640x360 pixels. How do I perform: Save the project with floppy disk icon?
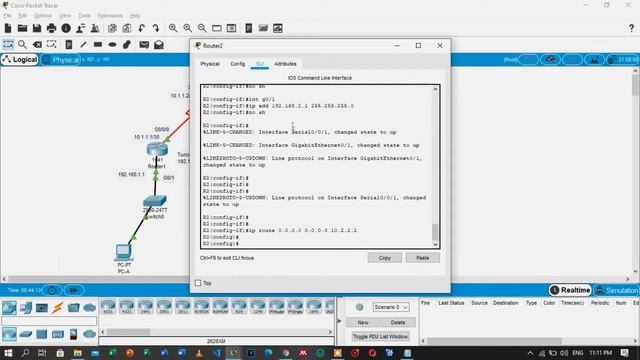pos(37,28)
